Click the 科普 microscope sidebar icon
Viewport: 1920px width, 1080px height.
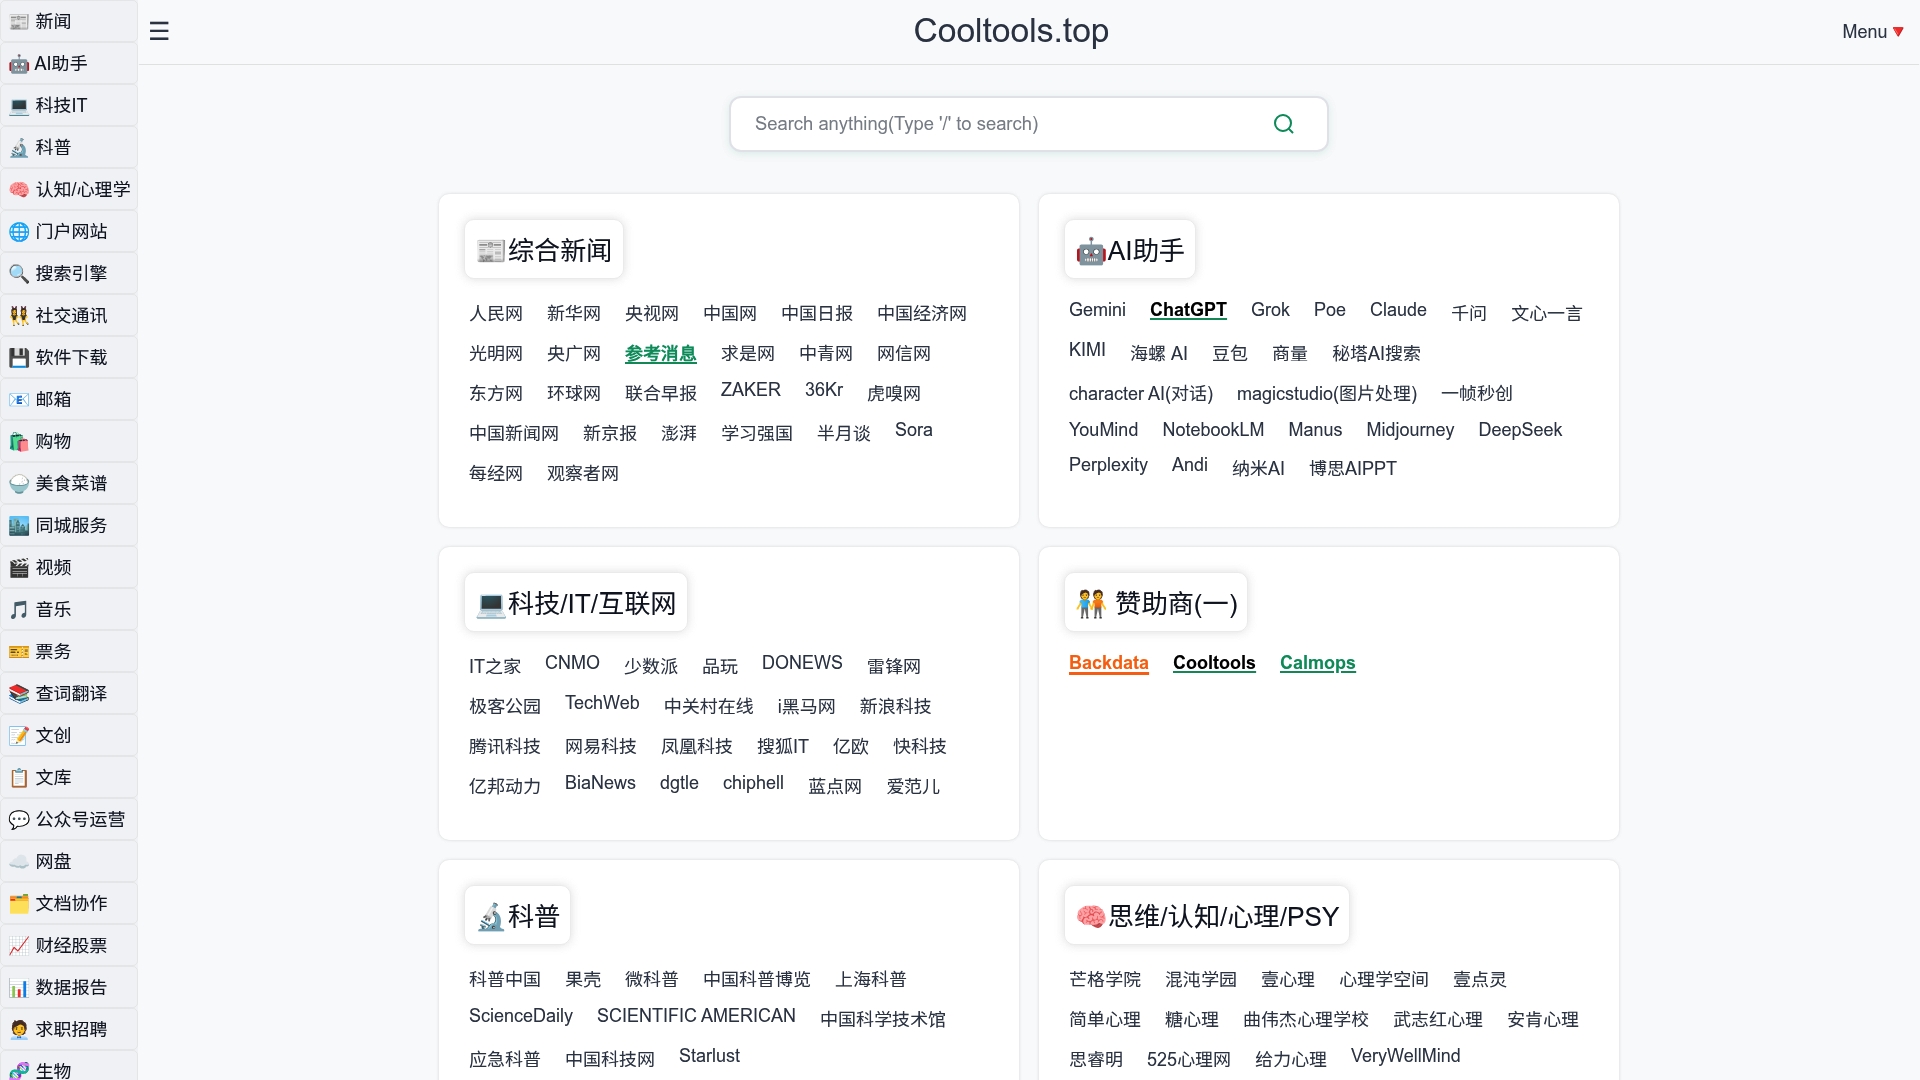(18, 147)
